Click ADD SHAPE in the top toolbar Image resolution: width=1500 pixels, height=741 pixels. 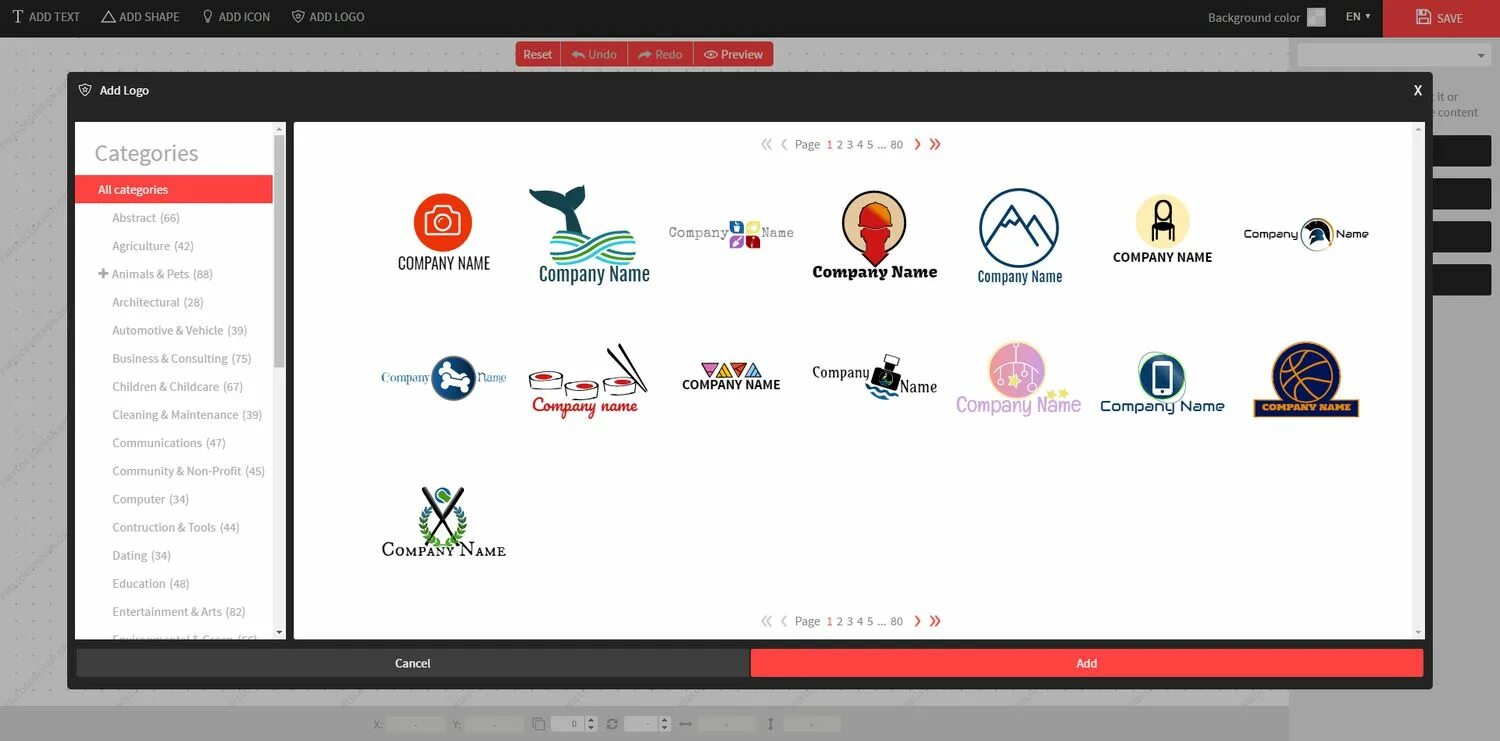pos(140,17)
